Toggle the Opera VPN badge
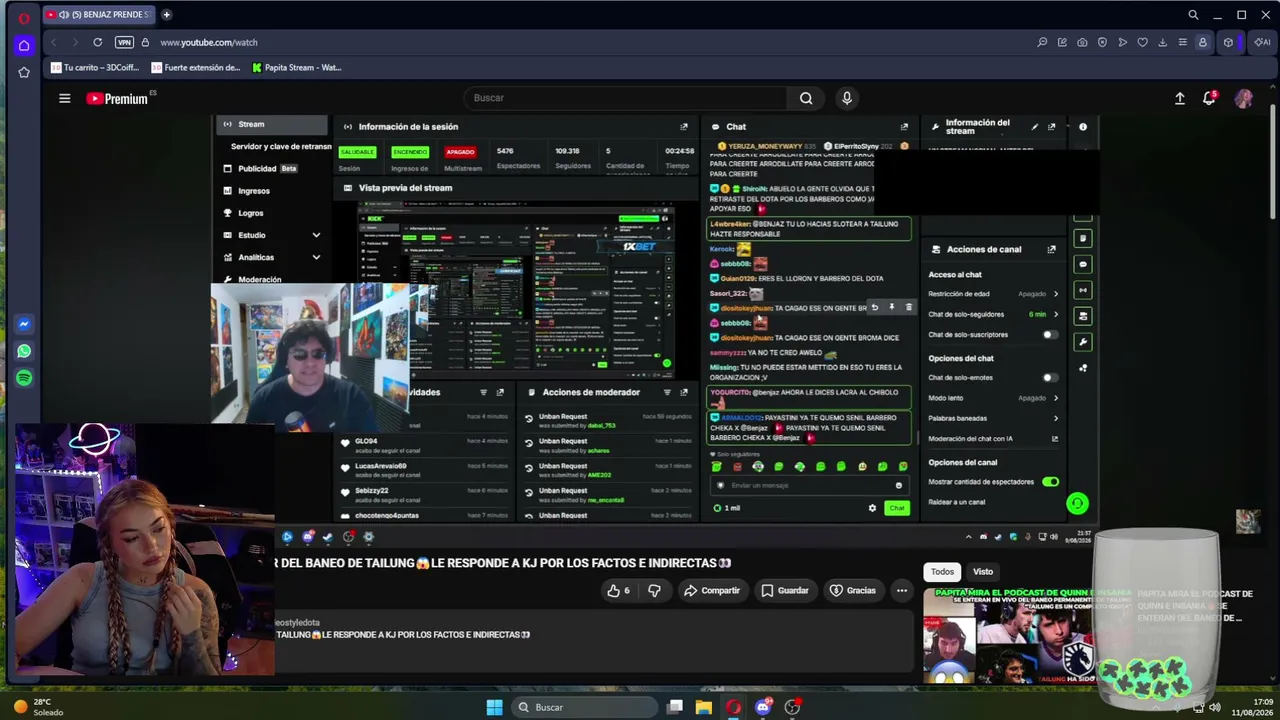This screenshot has width=1280, height=720. coord(124,42)
